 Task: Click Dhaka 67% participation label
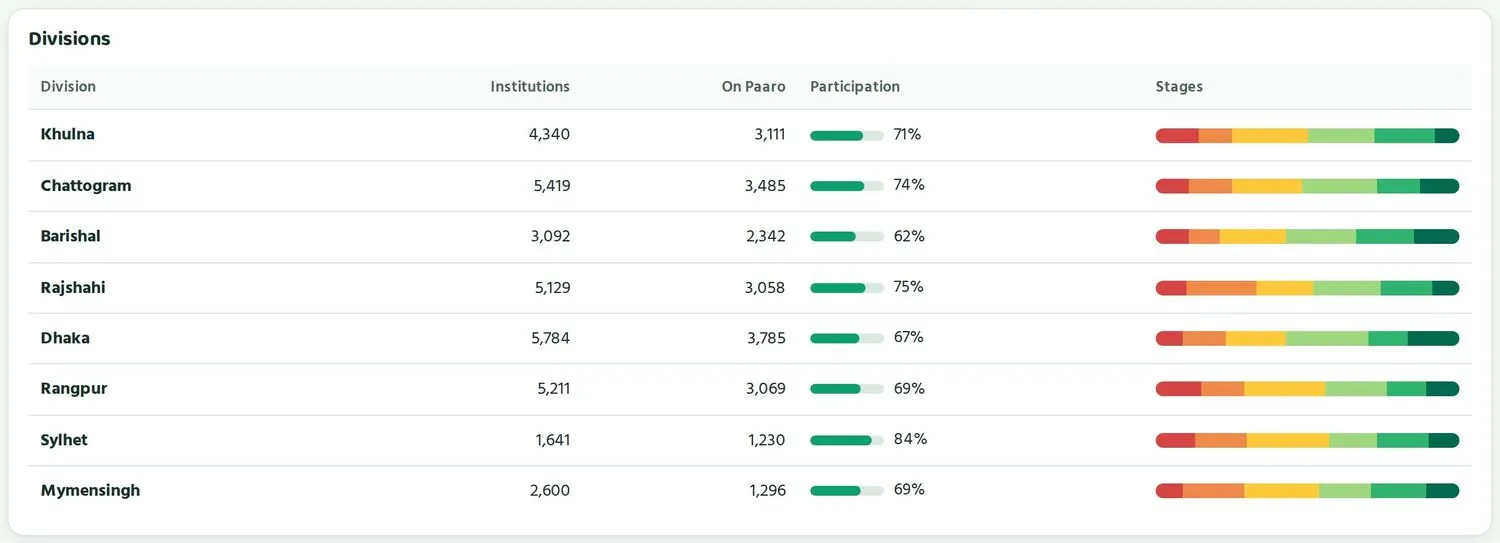tap(909, 338)
